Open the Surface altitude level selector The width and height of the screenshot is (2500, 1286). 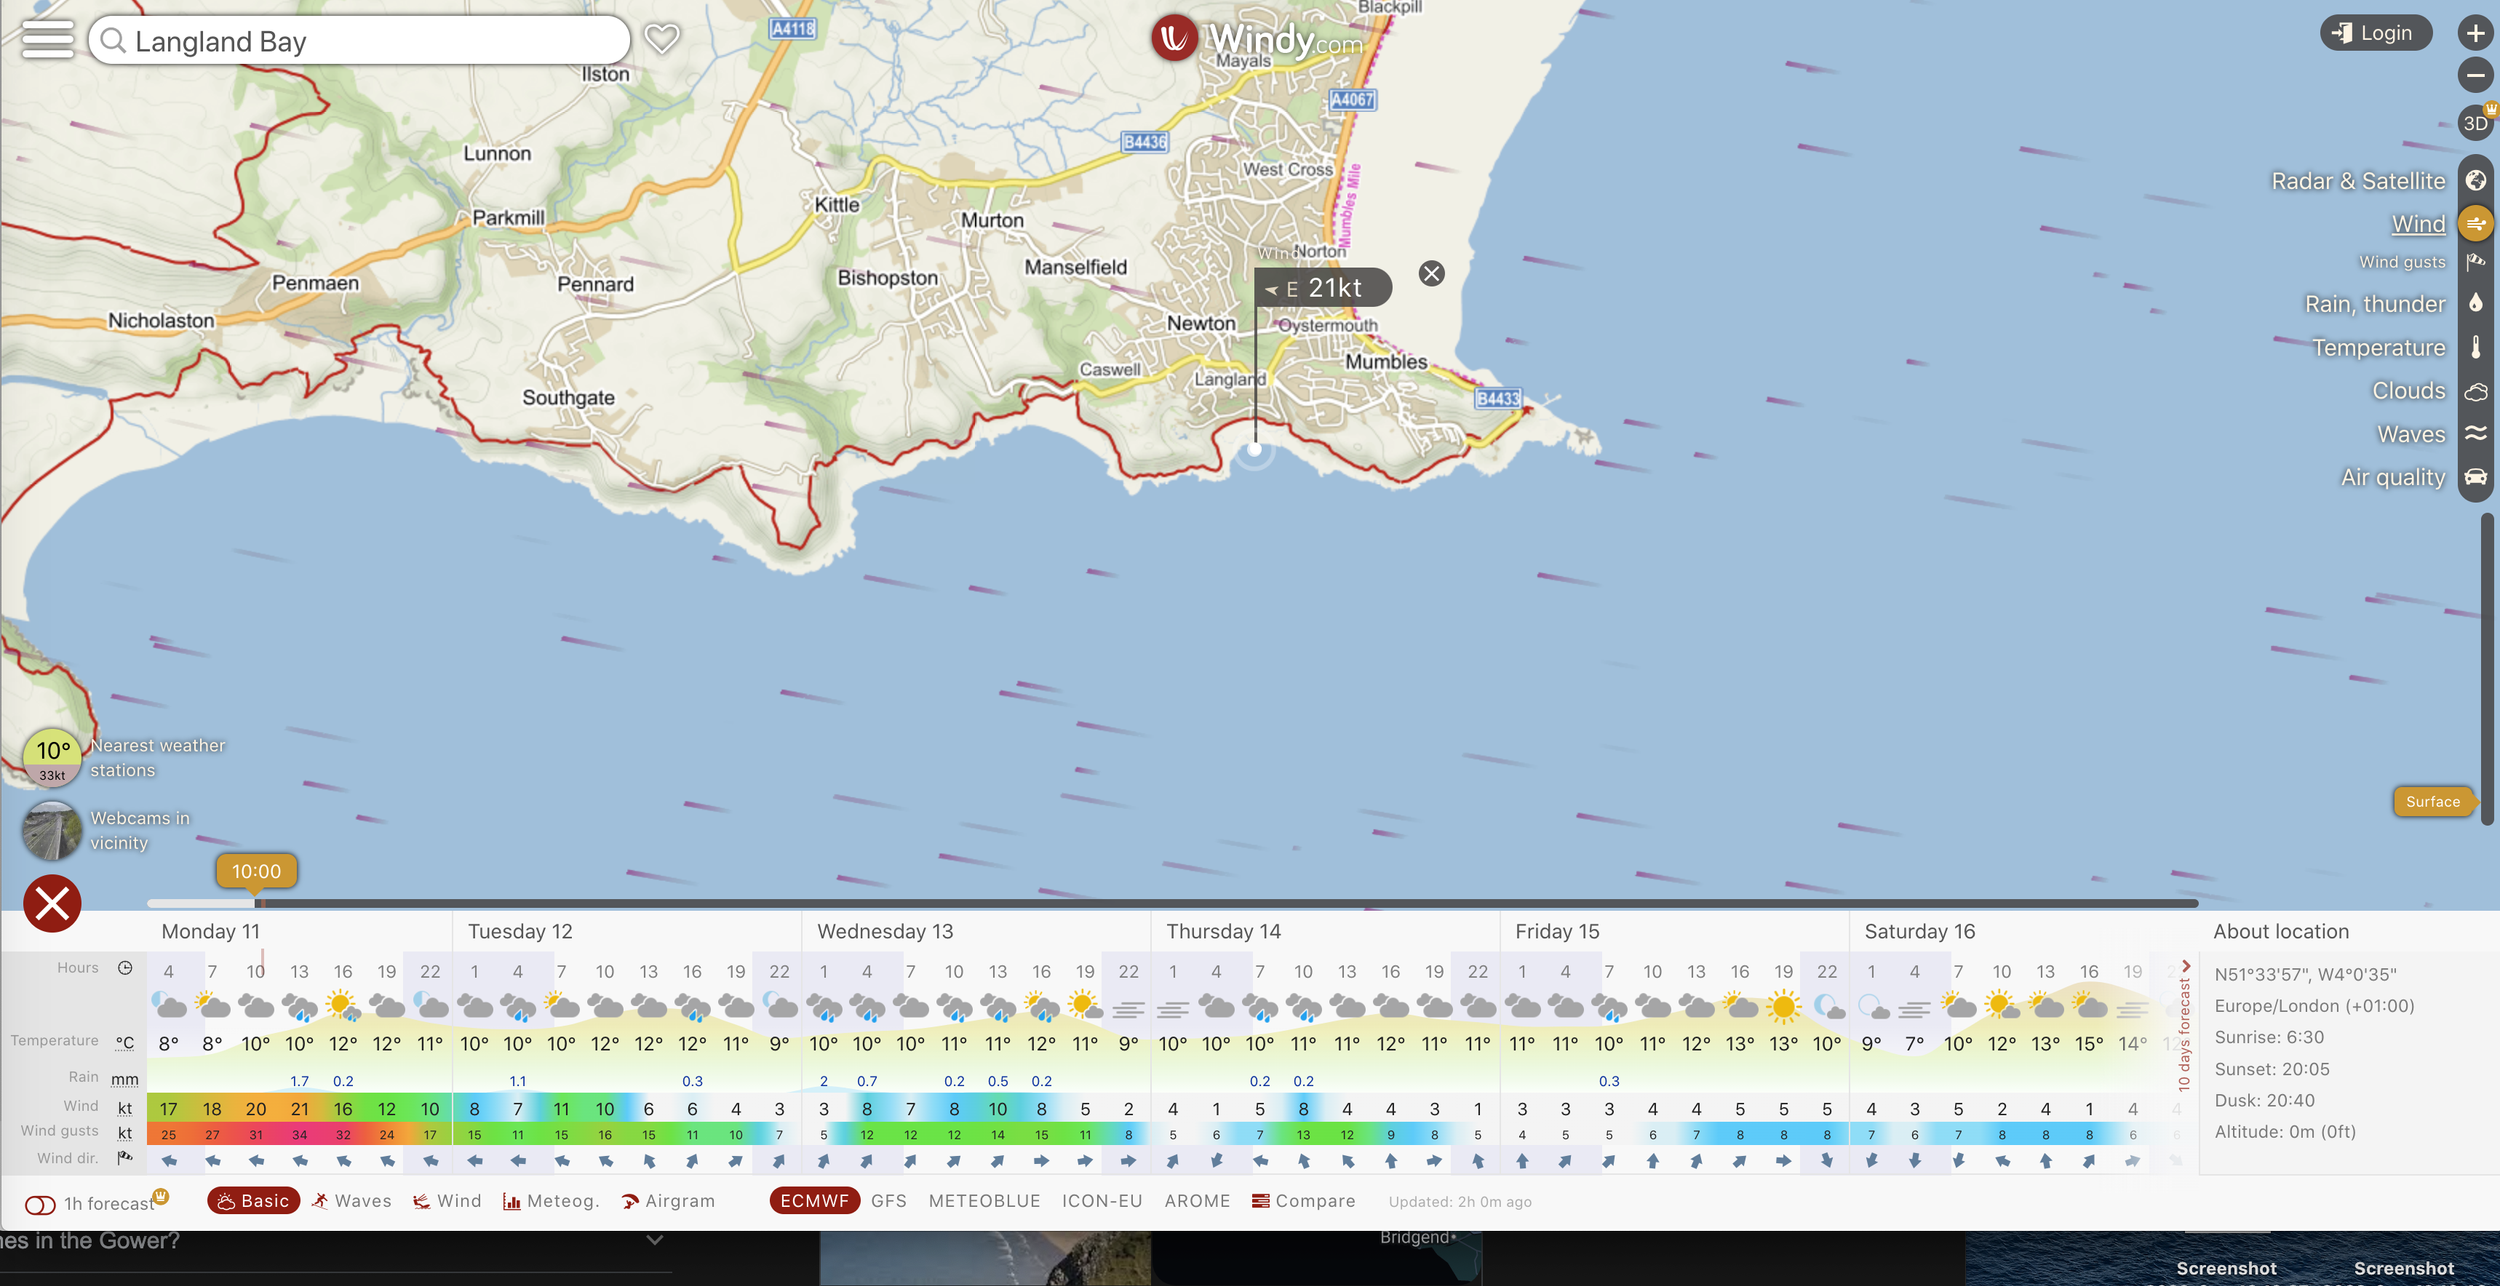click(x=2432, y=801)
